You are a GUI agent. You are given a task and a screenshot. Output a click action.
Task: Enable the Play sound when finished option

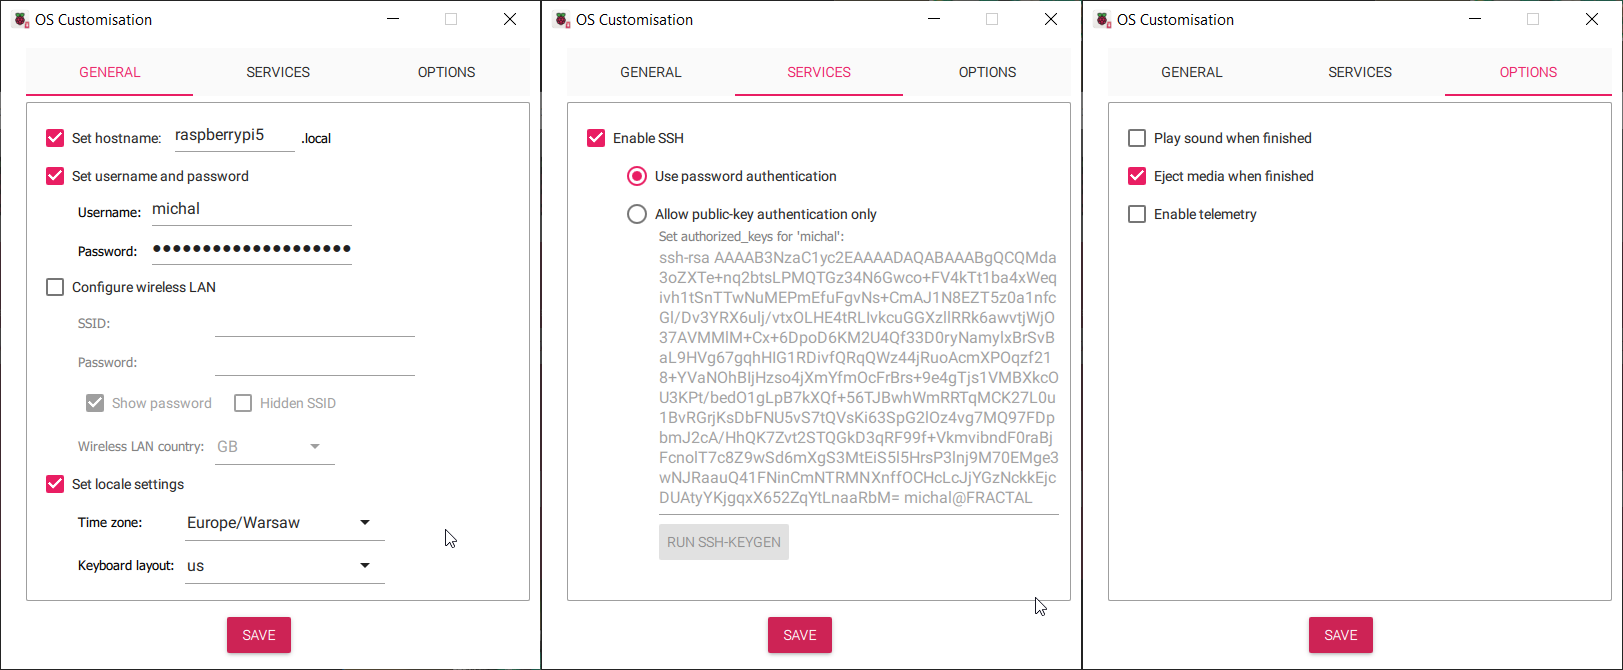click(x=1137, y=138)
